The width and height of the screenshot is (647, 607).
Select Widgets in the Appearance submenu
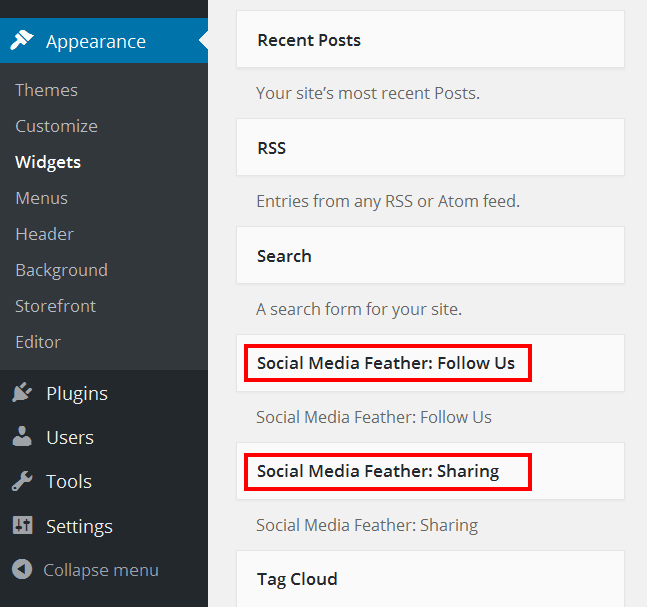click(48, 162)
